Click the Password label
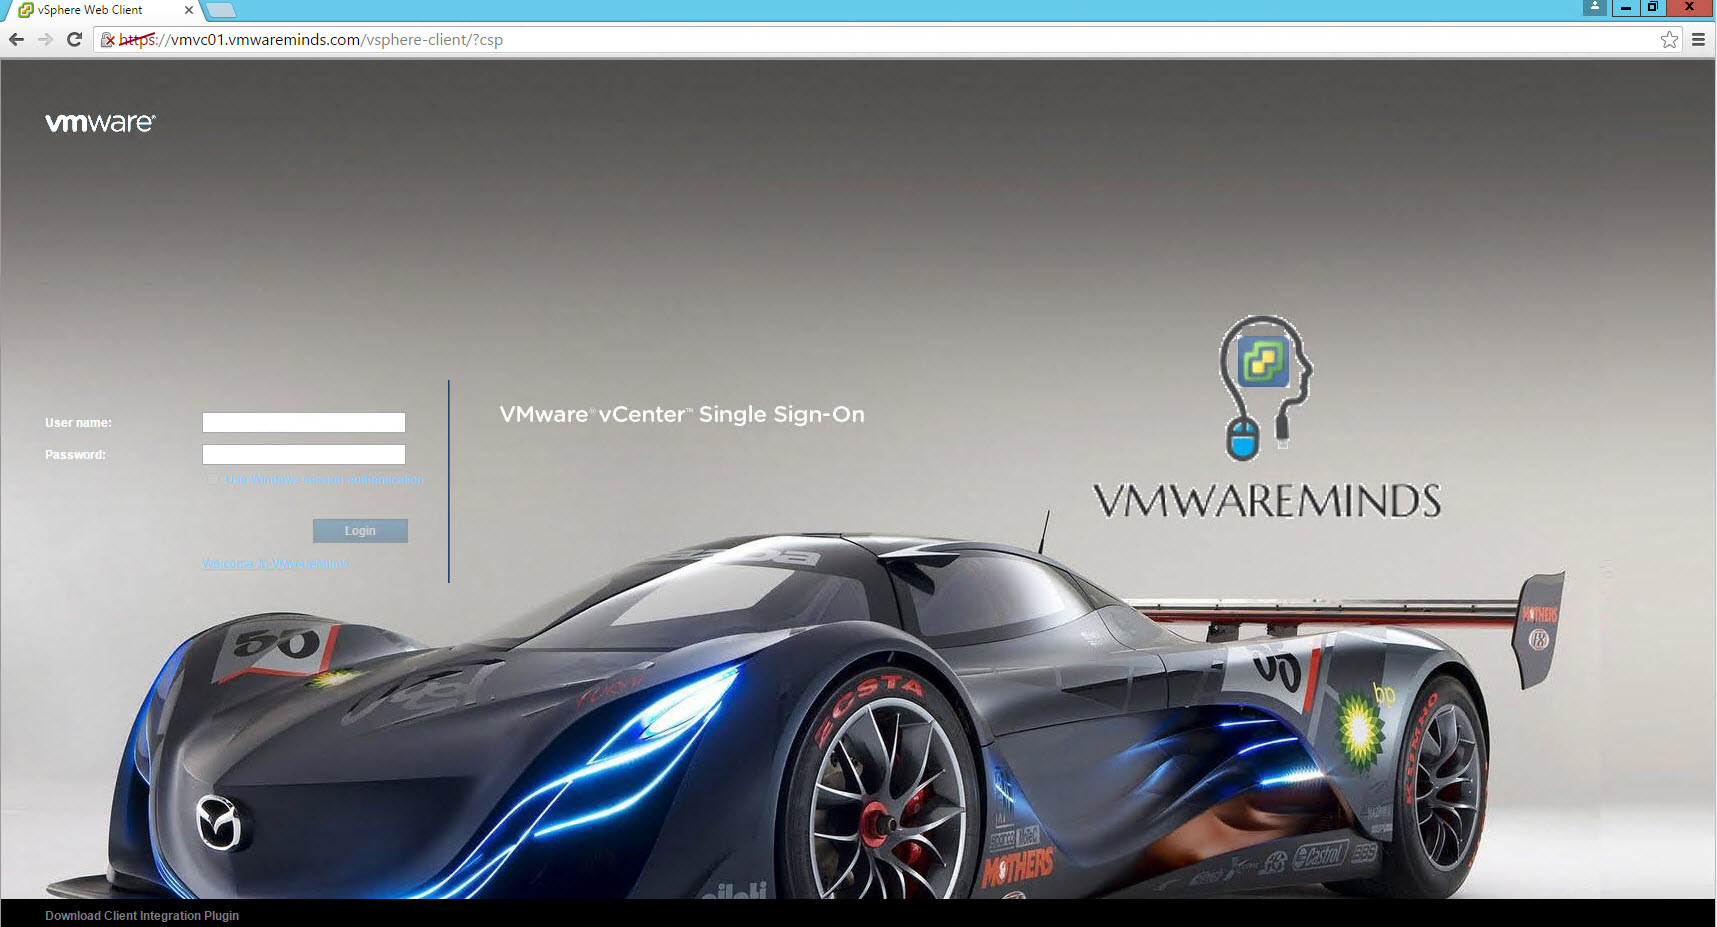The height and width of the screenshot is (927, 1717). pos(75,455)
